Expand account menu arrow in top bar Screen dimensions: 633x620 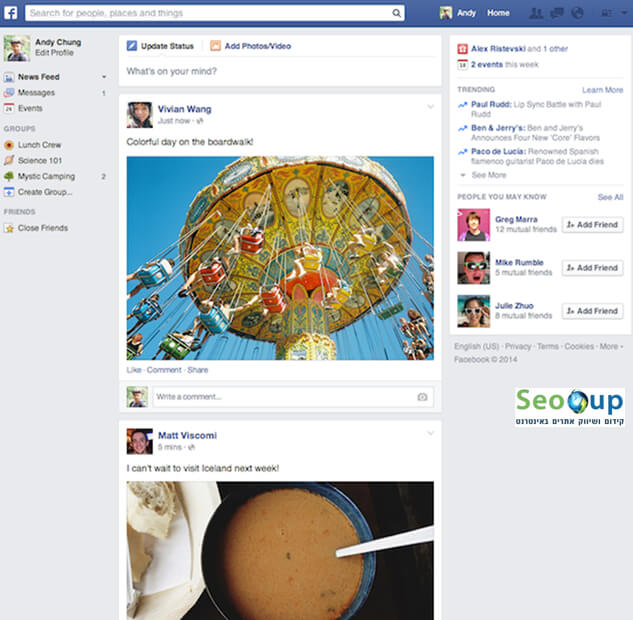tap(624, 13)
